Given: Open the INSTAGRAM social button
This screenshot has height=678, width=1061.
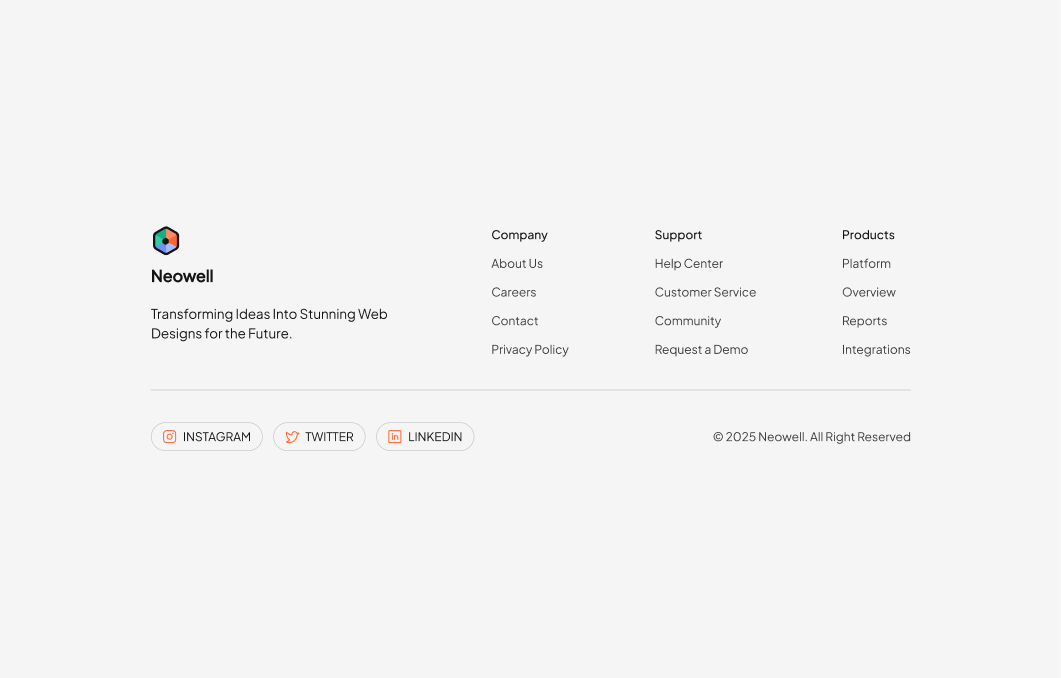Looking at the screenshot, I should (x=206, y=437).
